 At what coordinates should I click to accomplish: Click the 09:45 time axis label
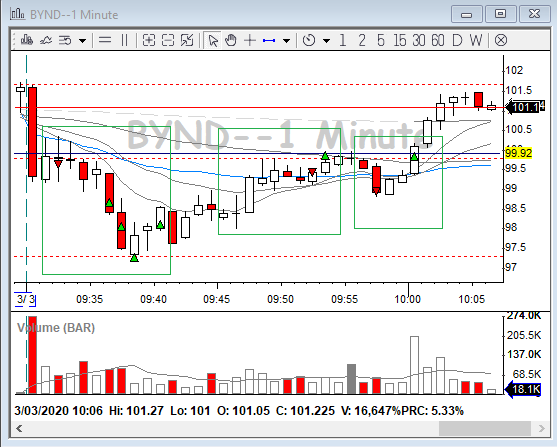click(x=217, y=300)
